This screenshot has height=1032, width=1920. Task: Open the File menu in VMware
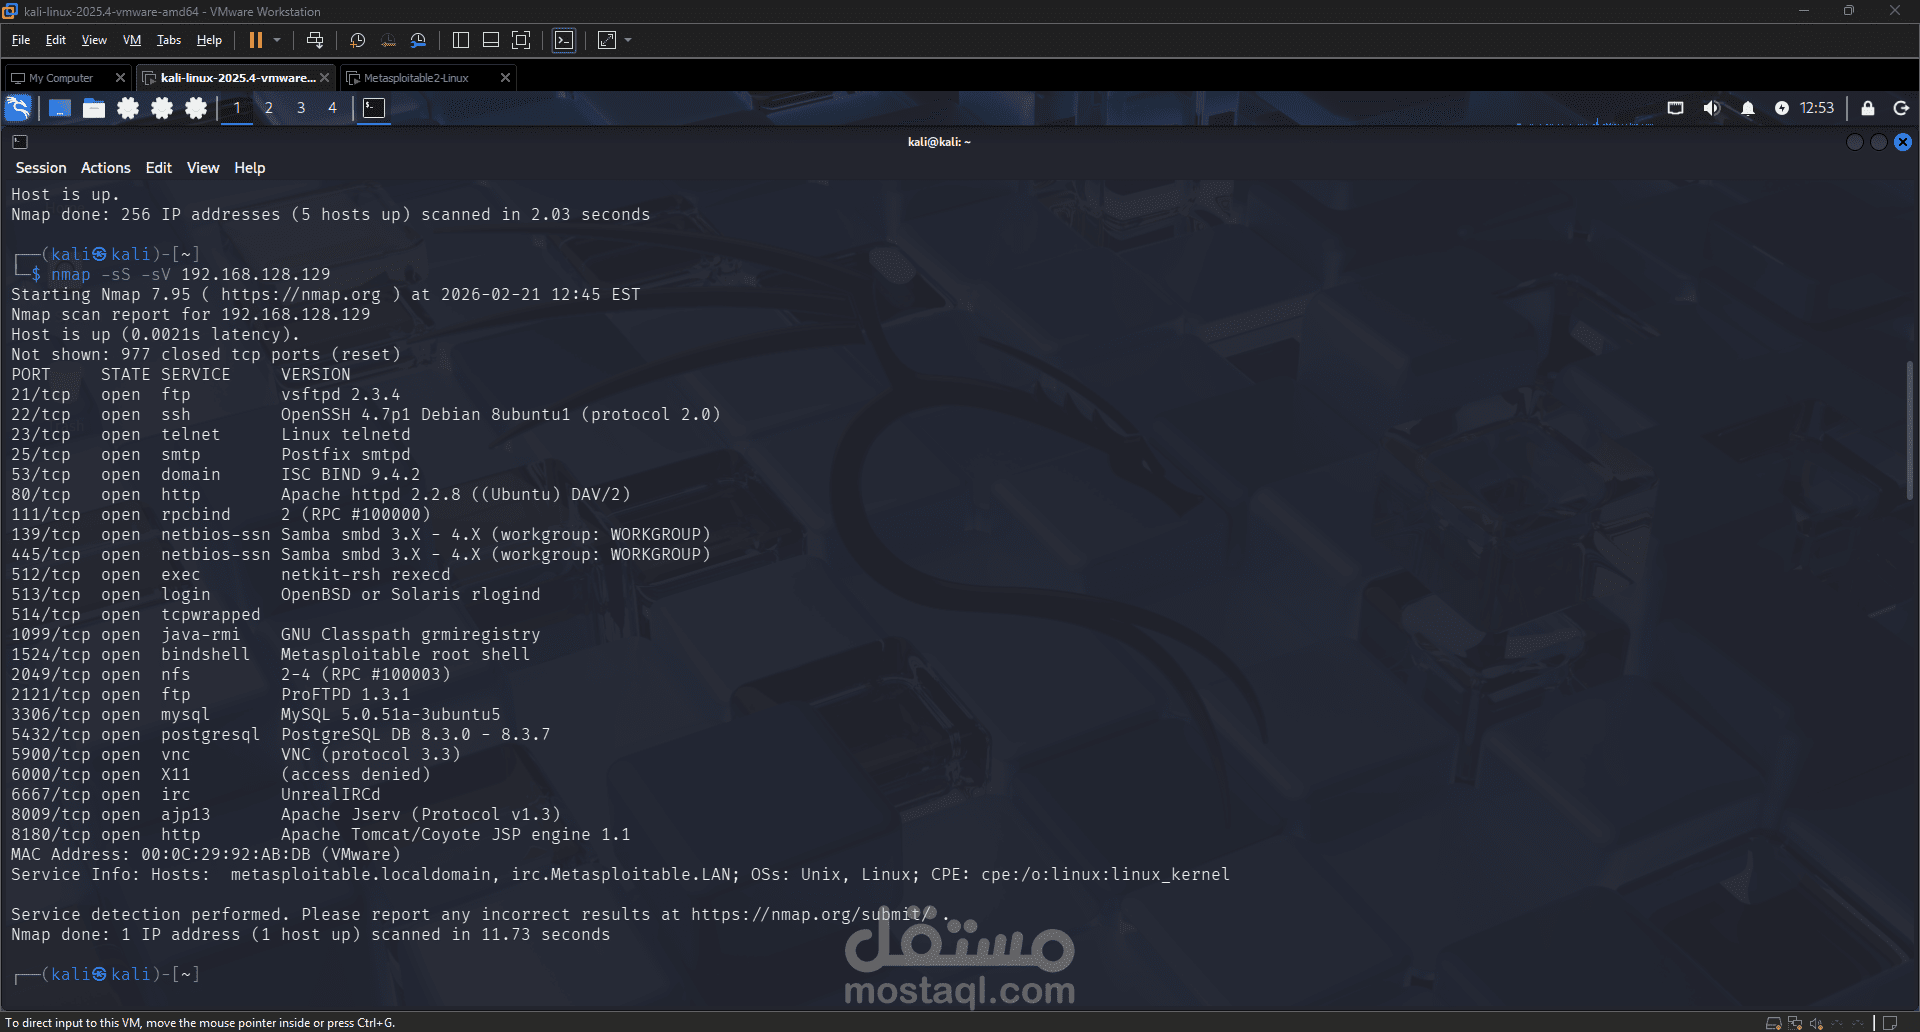(21, 40)
